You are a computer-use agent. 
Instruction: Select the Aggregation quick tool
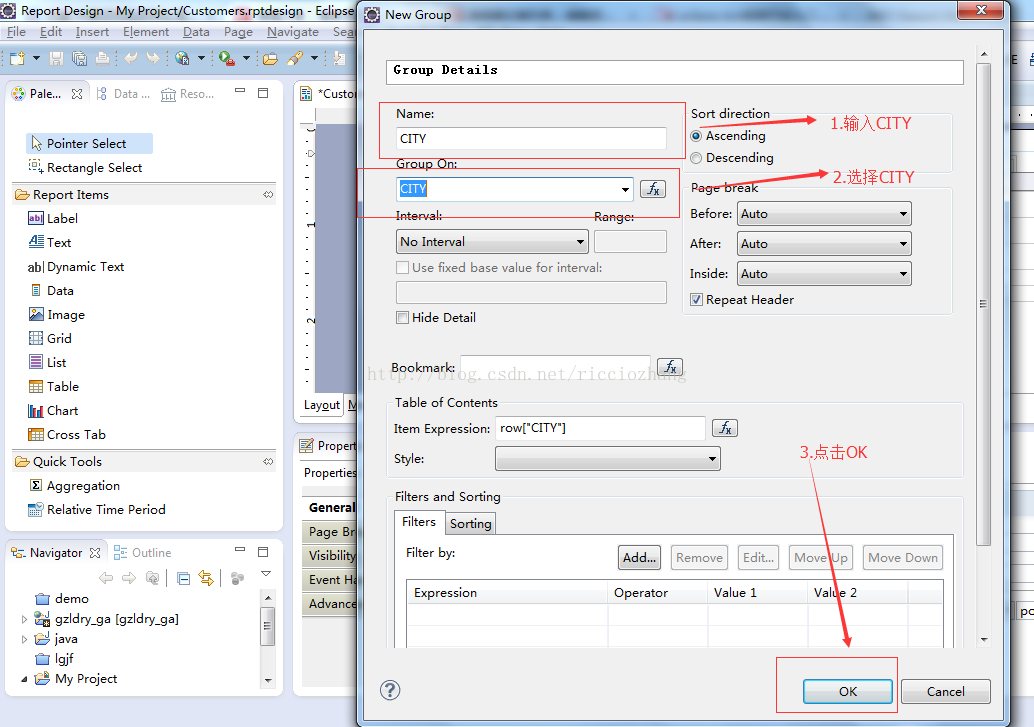pos(75,486)
